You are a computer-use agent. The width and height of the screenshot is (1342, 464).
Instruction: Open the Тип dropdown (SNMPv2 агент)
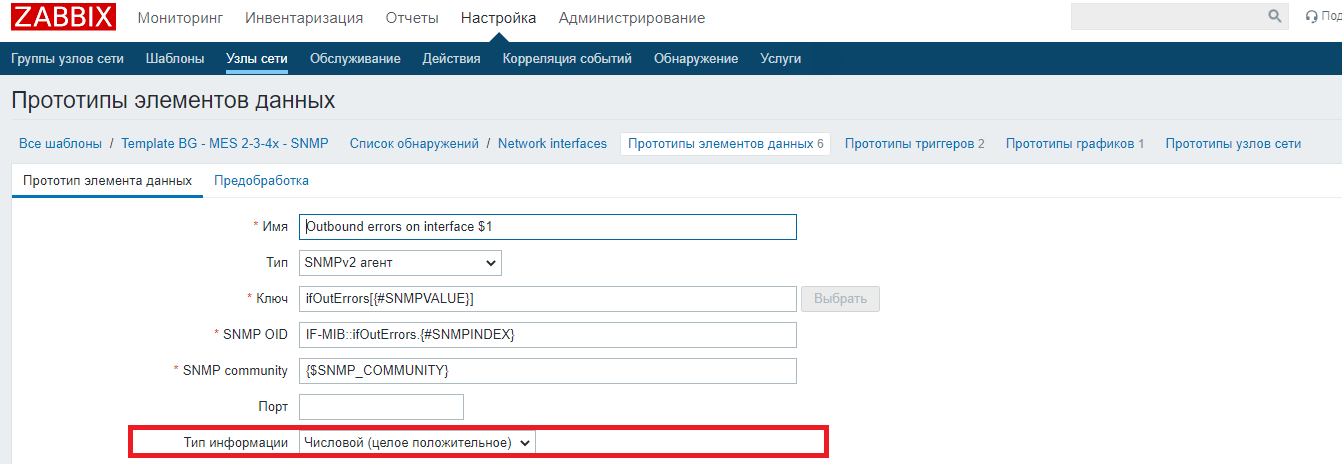tap(400, 263)
